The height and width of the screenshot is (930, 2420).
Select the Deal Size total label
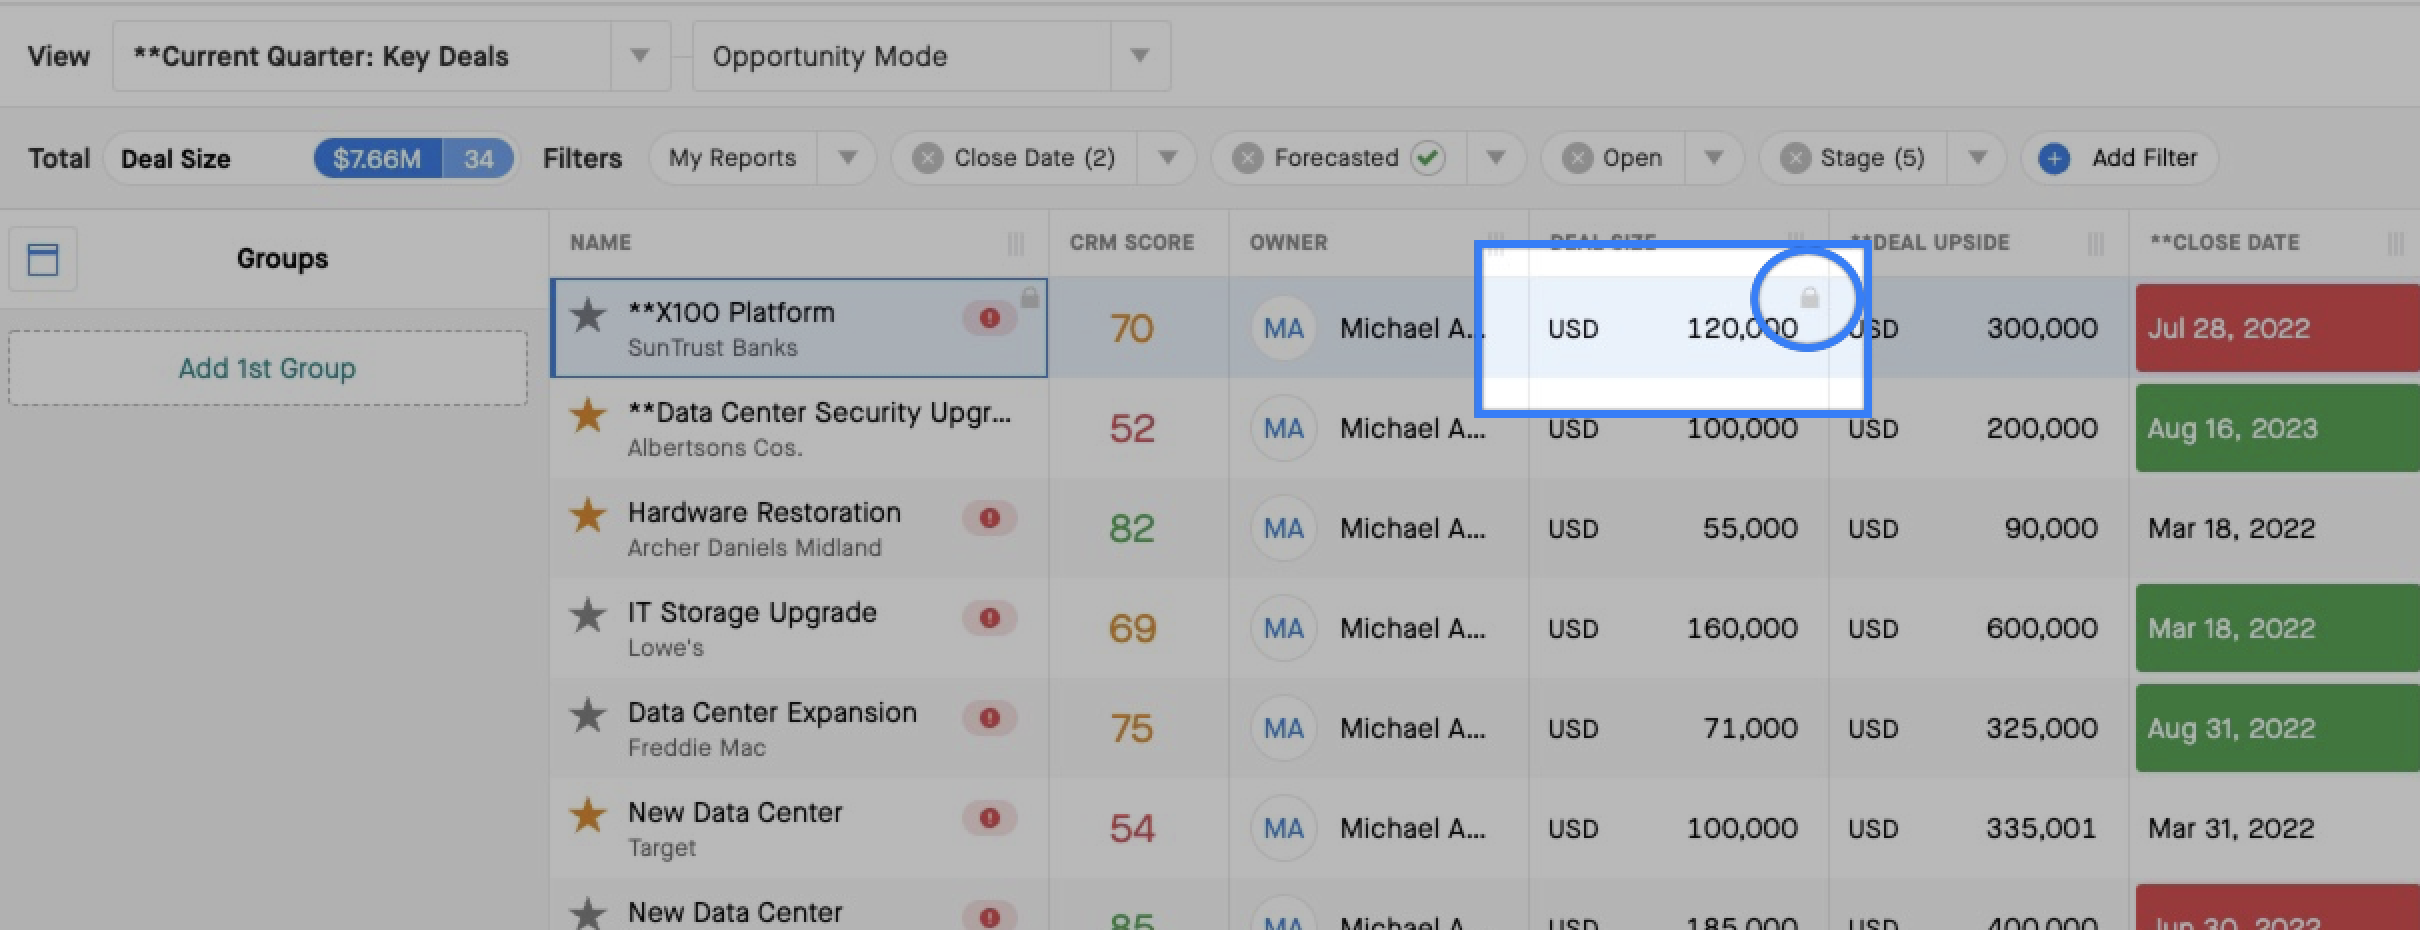click(x=176, y=159)
